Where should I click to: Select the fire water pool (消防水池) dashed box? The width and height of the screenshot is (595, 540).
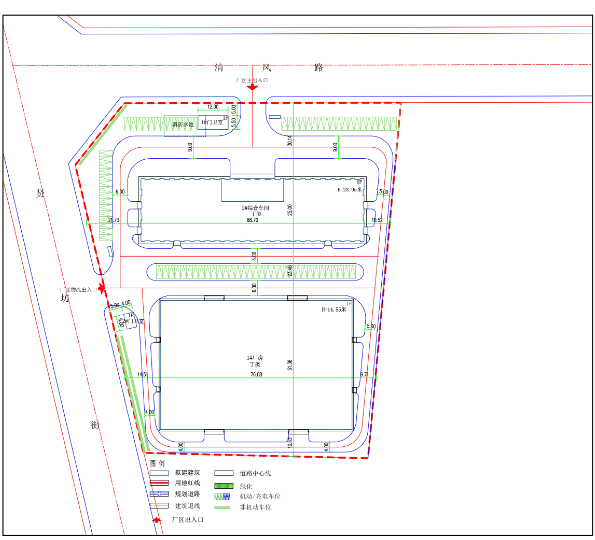(185, 126)
